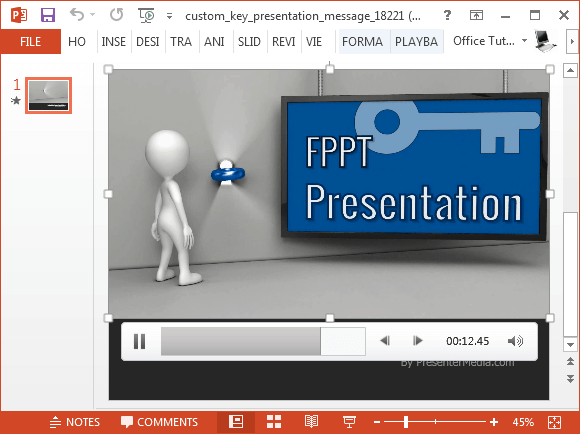Switch to Reading View

pos(311,422)
